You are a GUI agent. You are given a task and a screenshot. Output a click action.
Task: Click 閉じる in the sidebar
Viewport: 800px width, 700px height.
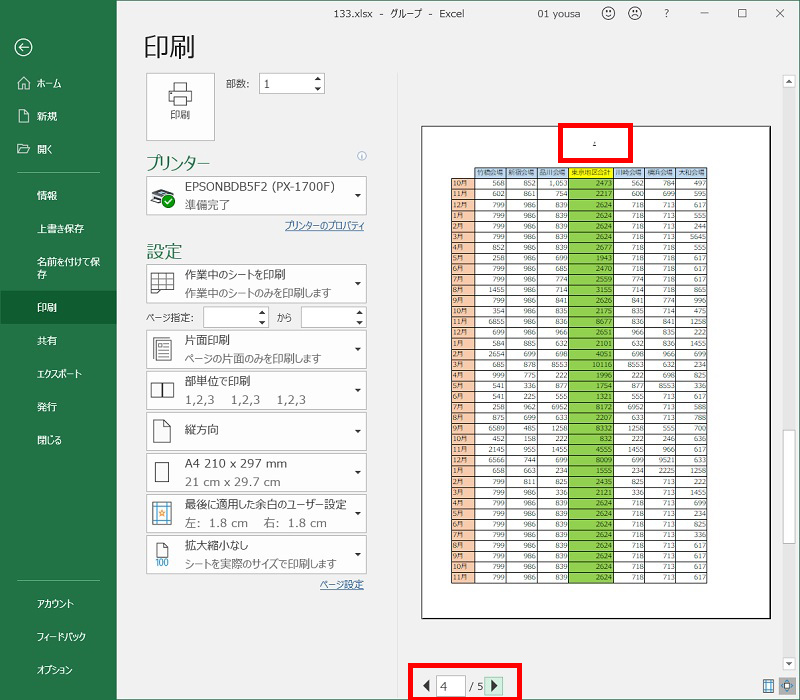pyautogui.click(x=58, y=440)
